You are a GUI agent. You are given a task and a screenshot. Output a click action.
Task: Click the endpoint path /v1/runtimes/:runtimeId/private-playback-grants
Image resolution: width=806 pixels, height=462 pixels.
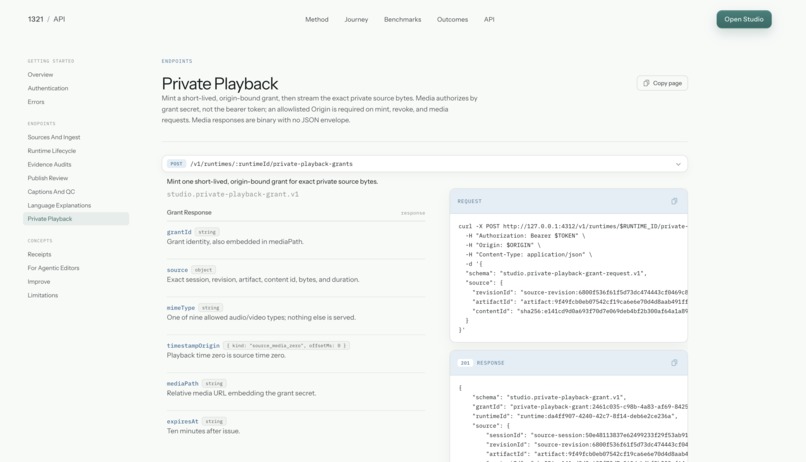[271, 164]
